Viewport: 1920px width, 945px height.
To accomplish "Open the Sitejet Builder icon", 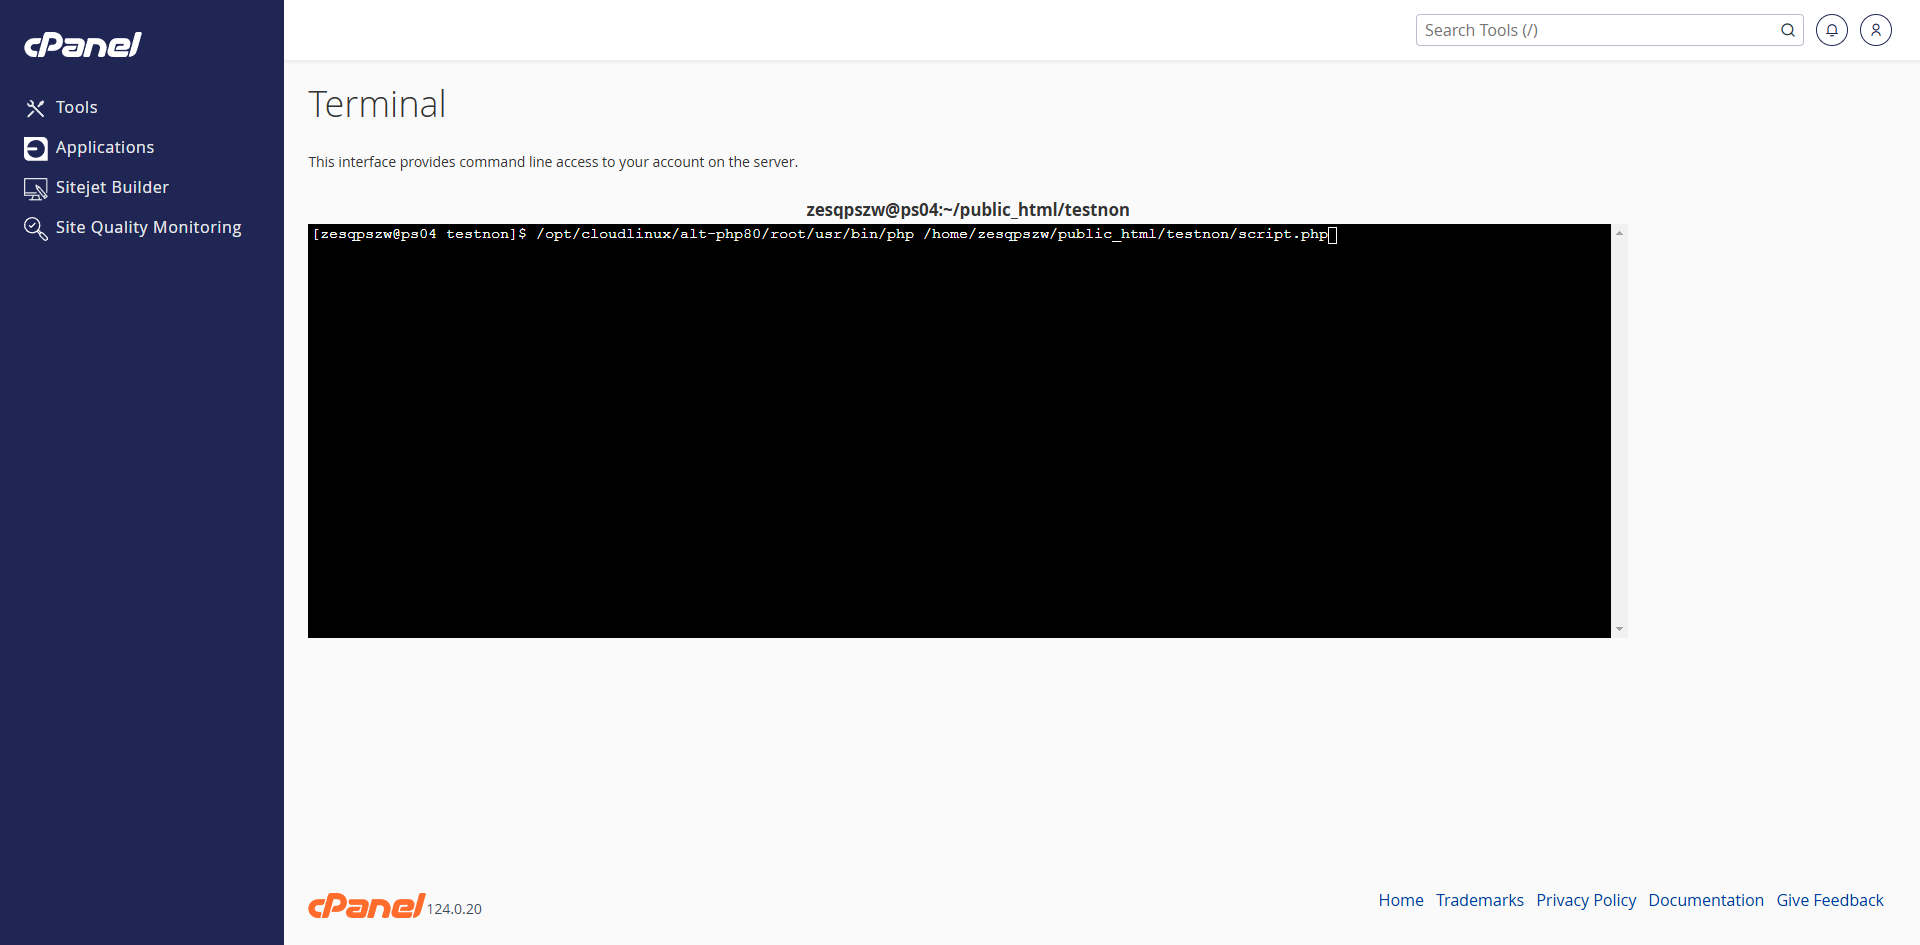I will click(36, 188).
